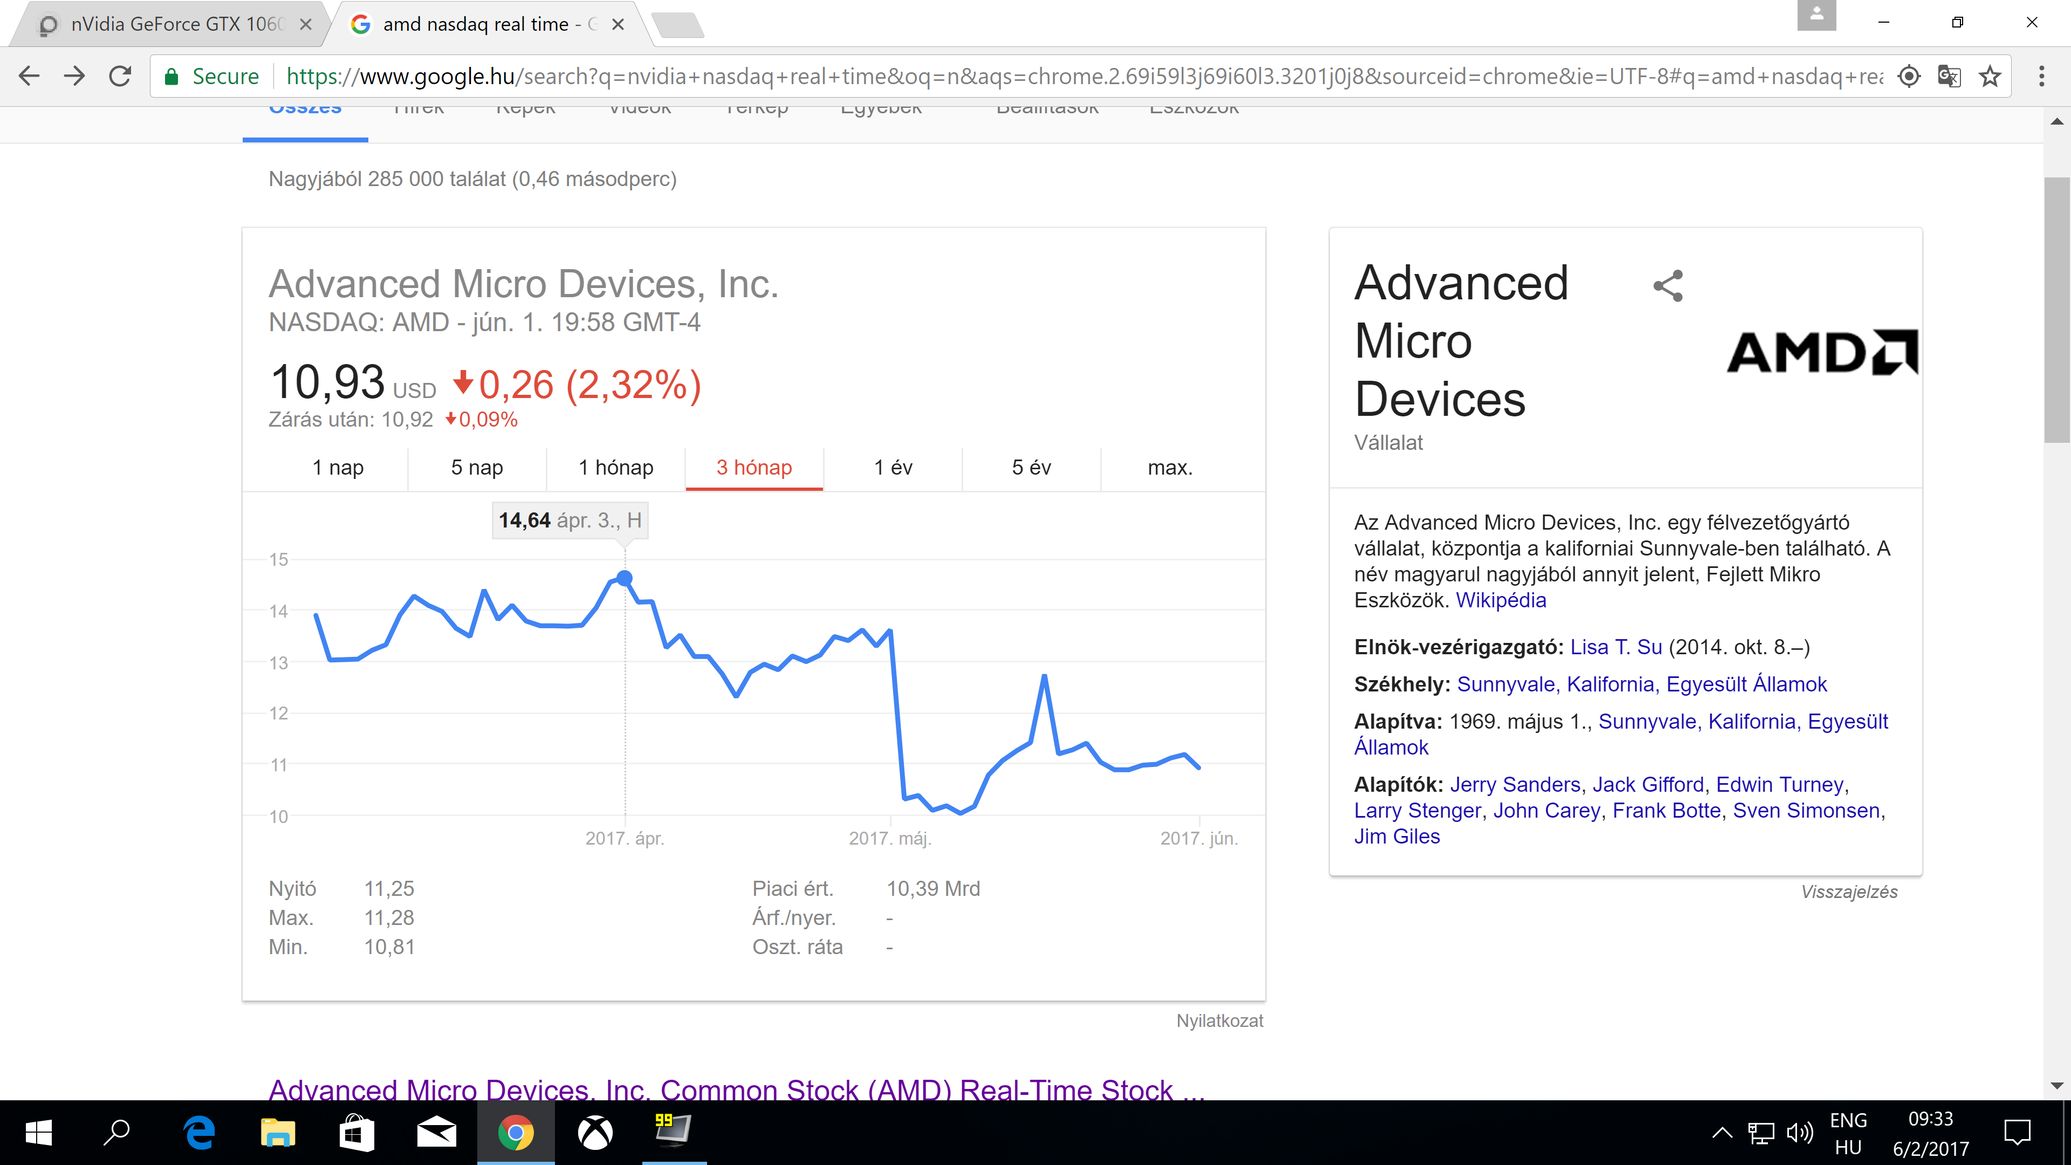Open the Larry Stenger founder link
This screenshot has height=1165, width=2071.
1417,811
